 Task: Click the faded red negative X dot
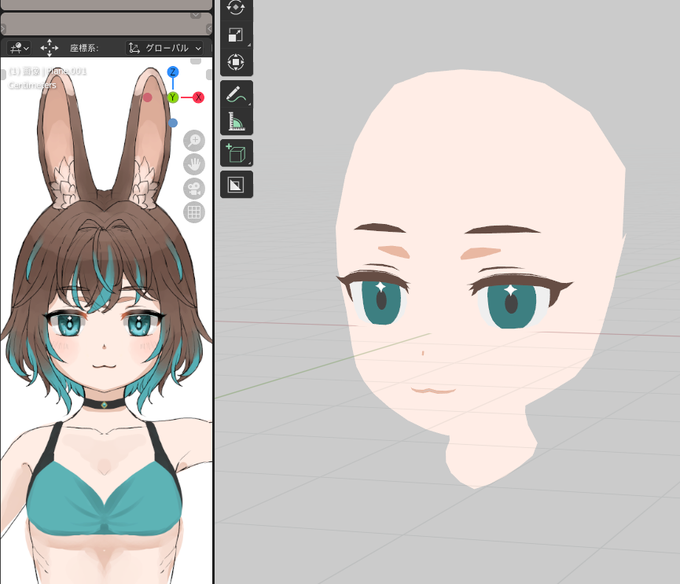pos(147,98)
